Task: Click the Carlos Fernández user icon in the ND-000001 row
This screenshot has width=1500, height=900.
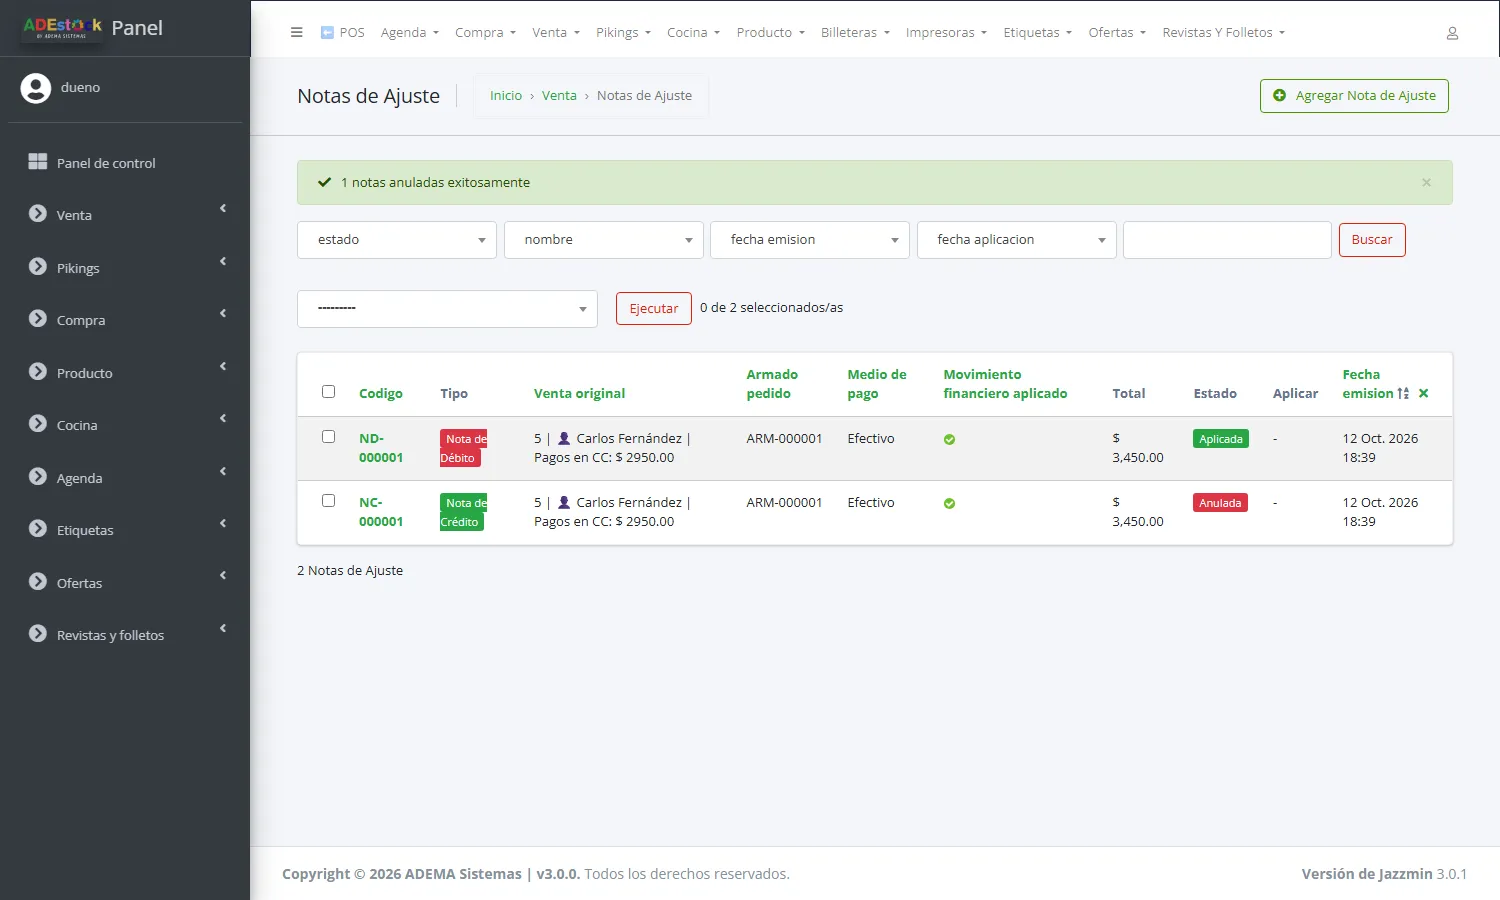Action: coord(564,438)
